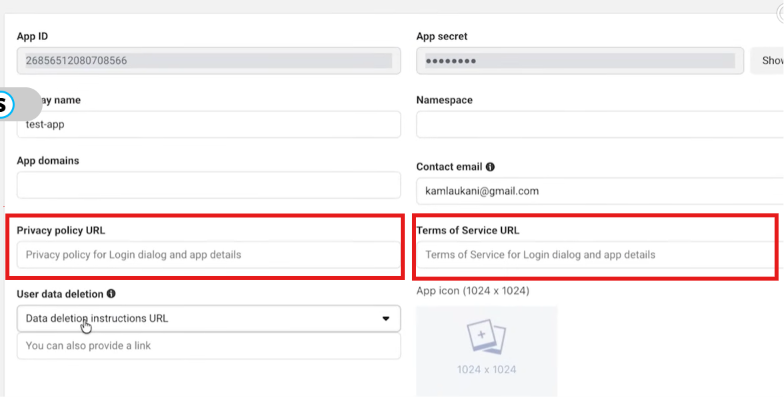
Task: Edit the Display name field test-app
Action: click(x=208, y=124)
